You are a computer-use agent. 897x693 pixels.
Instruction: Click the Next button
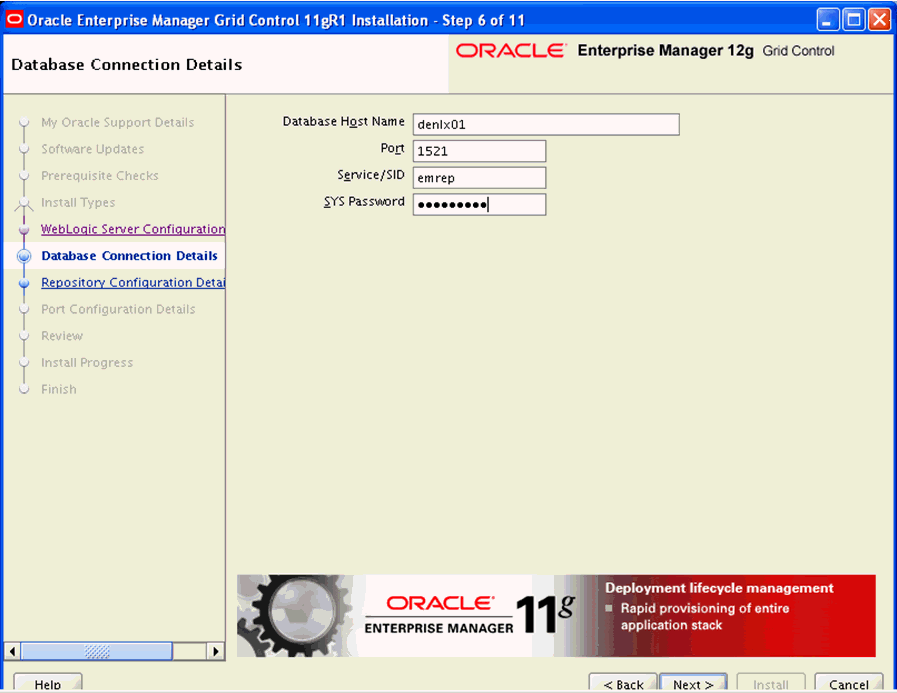(693, 683)
